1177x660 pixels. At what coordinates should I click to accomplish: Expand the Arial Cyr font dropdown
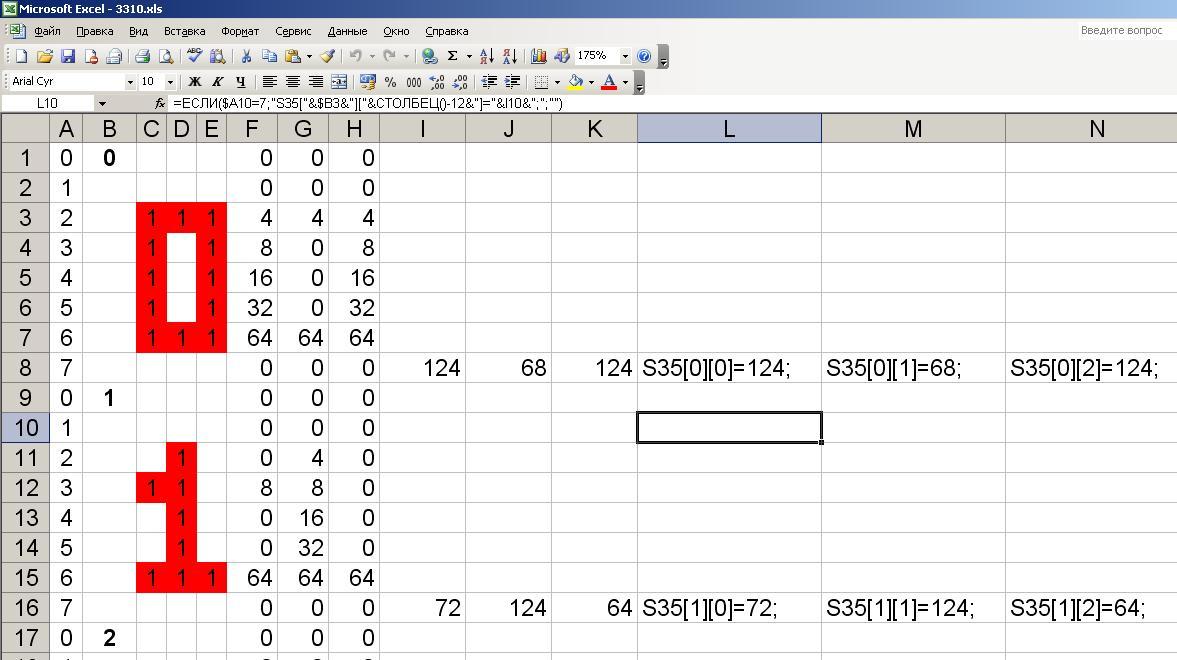pyautogui.click(x=130, y=82)
